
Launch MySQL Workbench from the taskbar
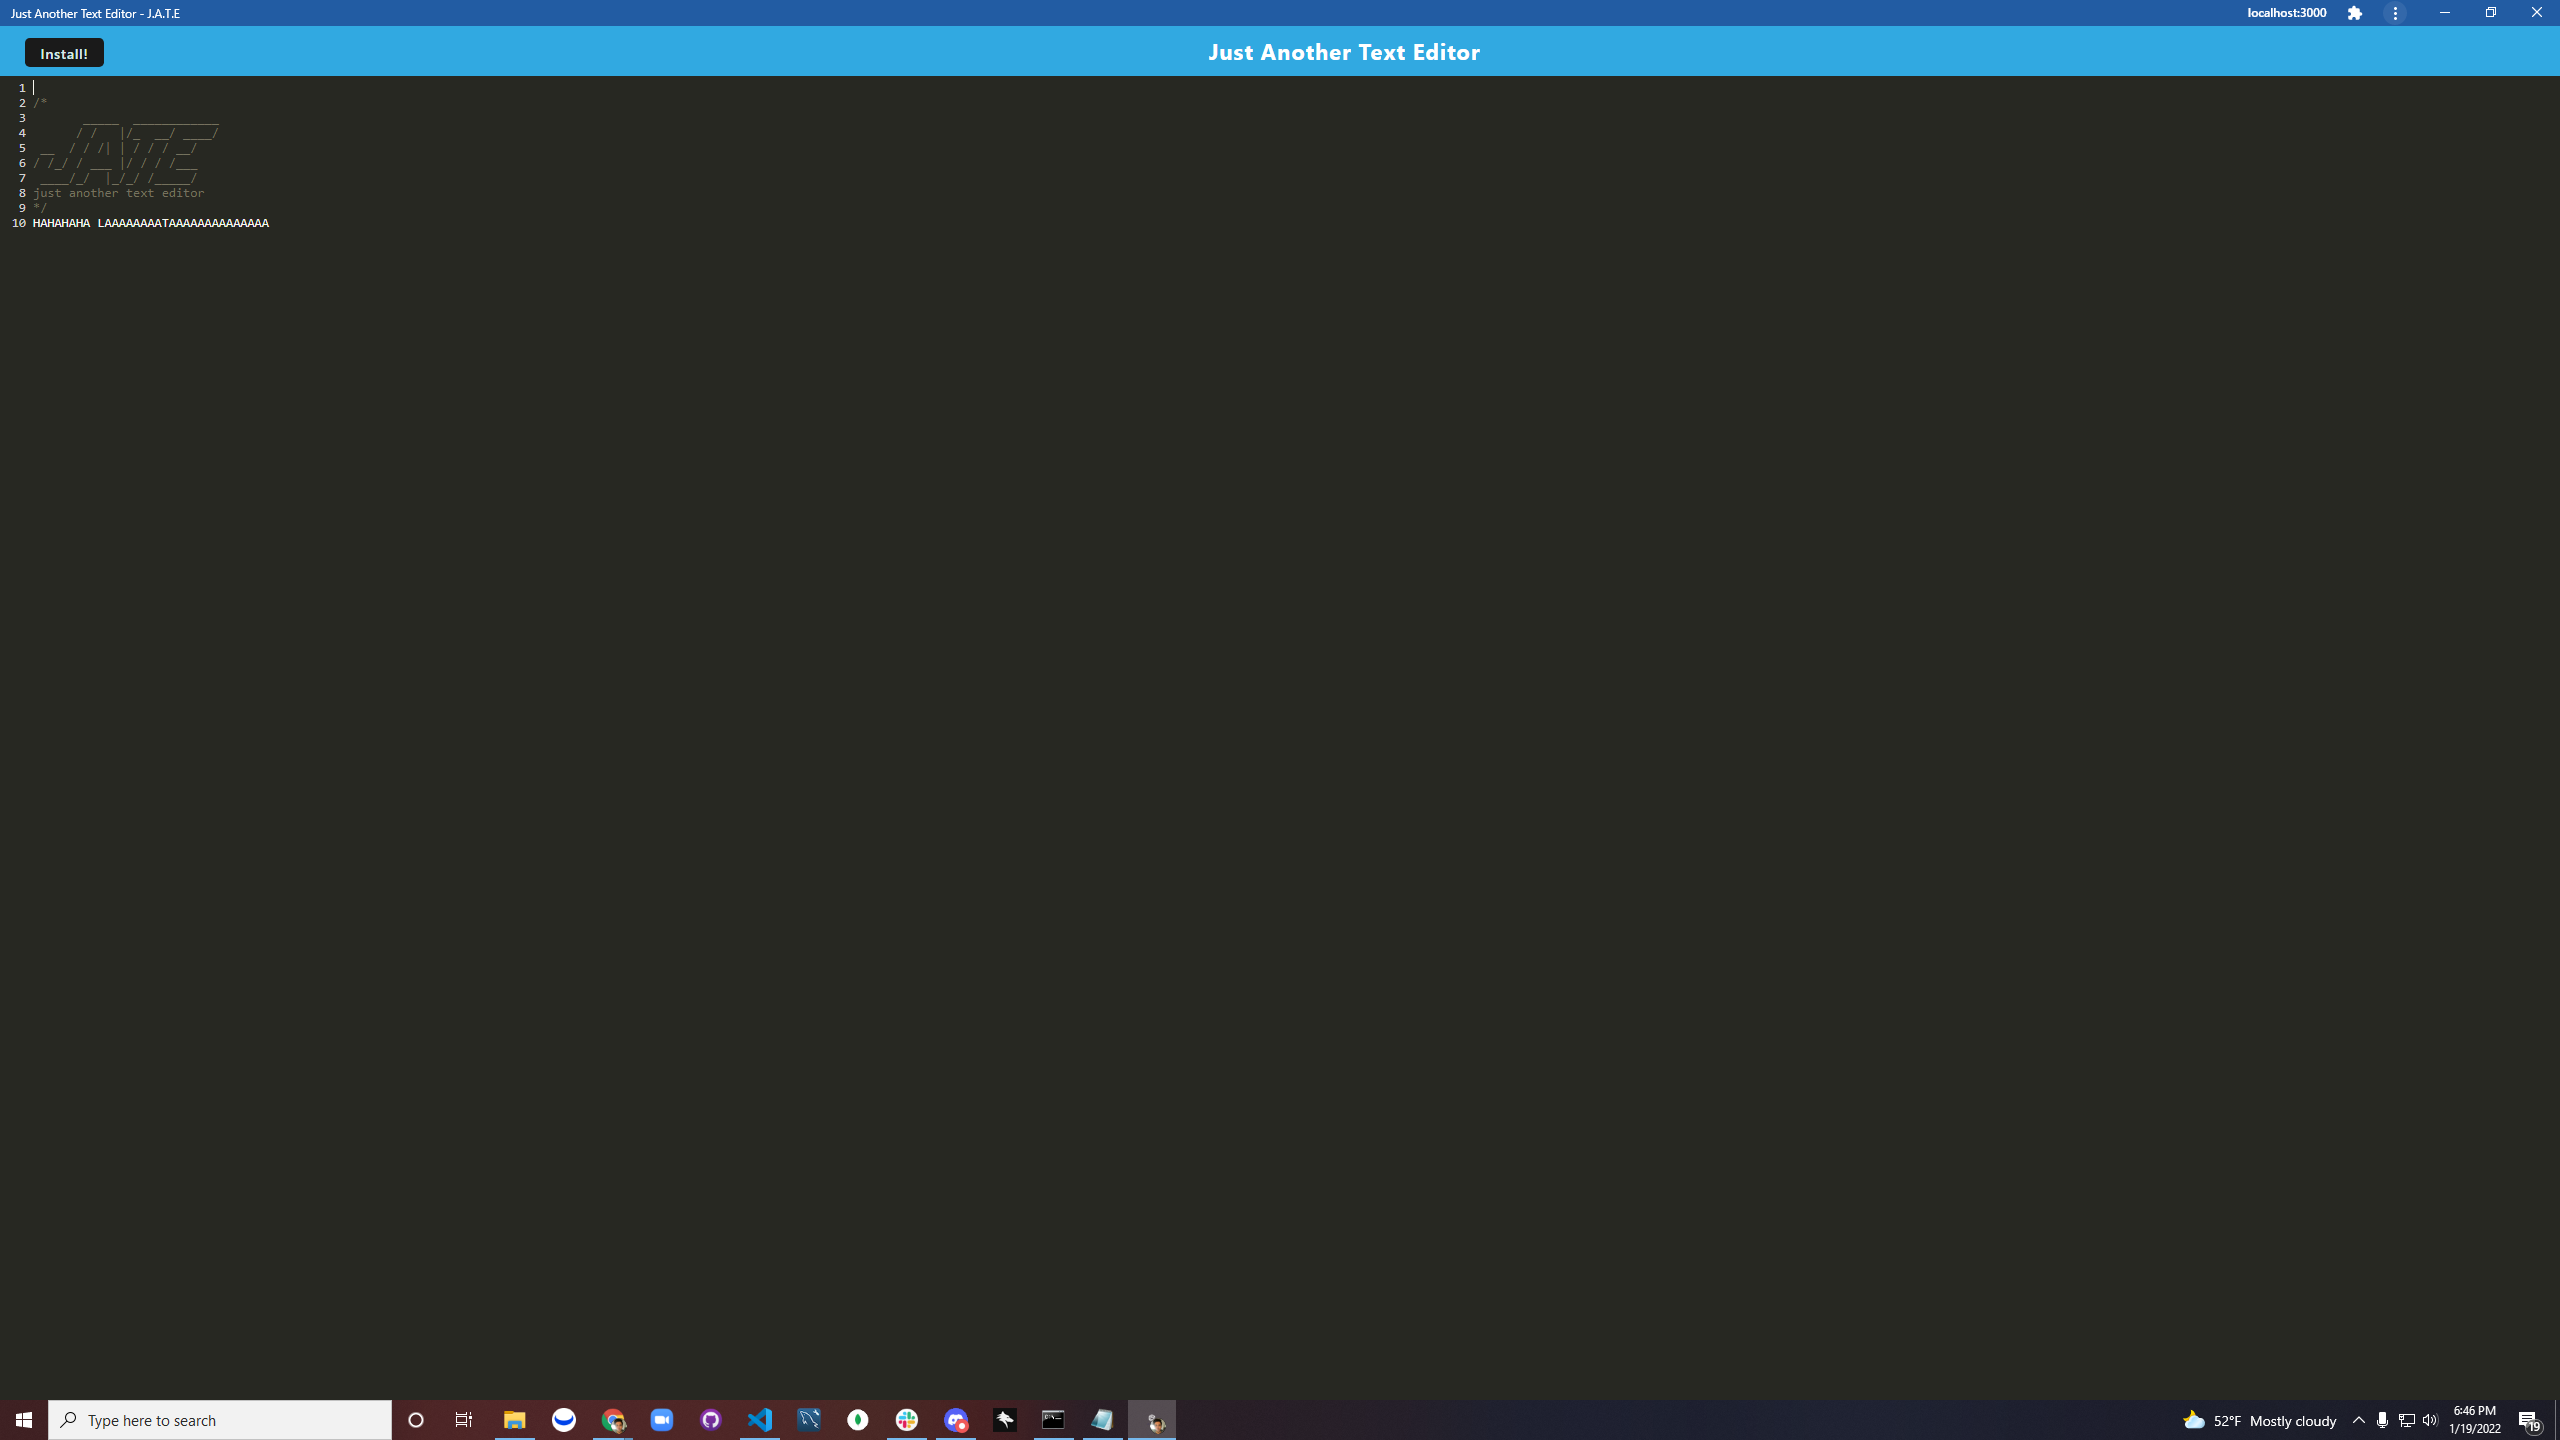[x=808, y=1419]
